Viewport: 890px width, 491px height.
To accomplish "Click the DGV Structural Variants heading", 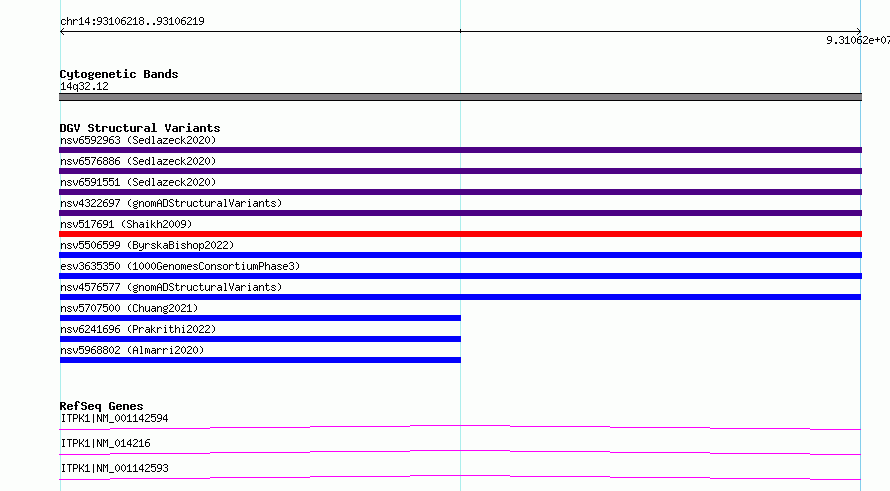I will [x=140, y=128].
